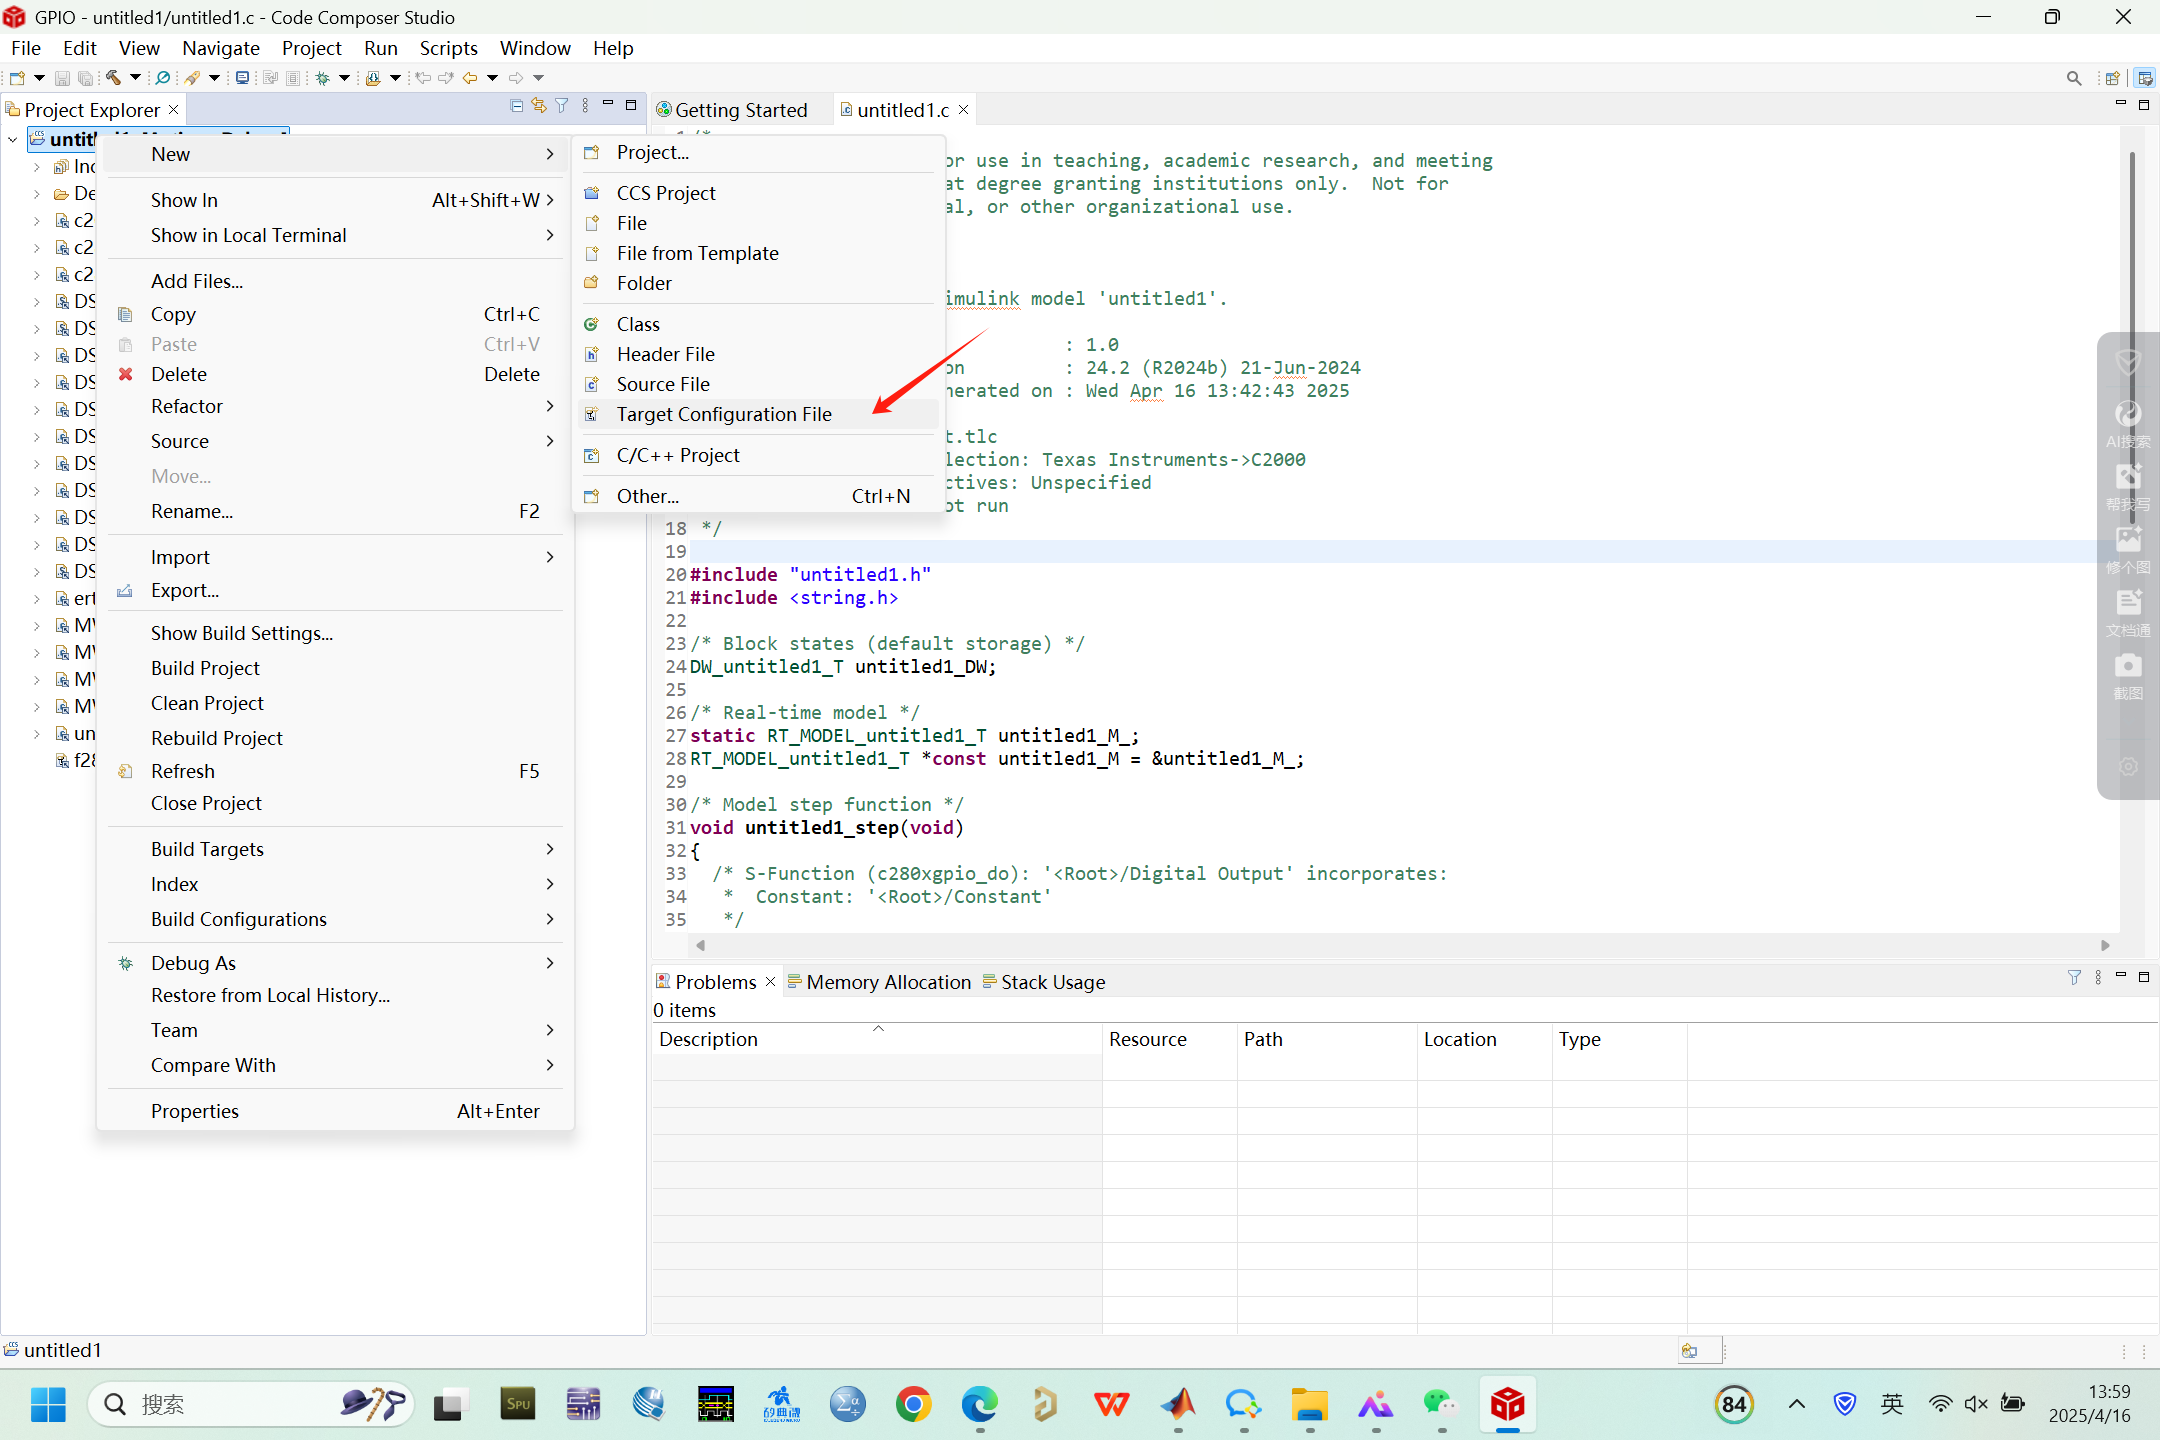Toggle the mute speaker in system tray
Image resolution: width=2160 pixels, height=1440 pixels.
click(1976, 1404)
